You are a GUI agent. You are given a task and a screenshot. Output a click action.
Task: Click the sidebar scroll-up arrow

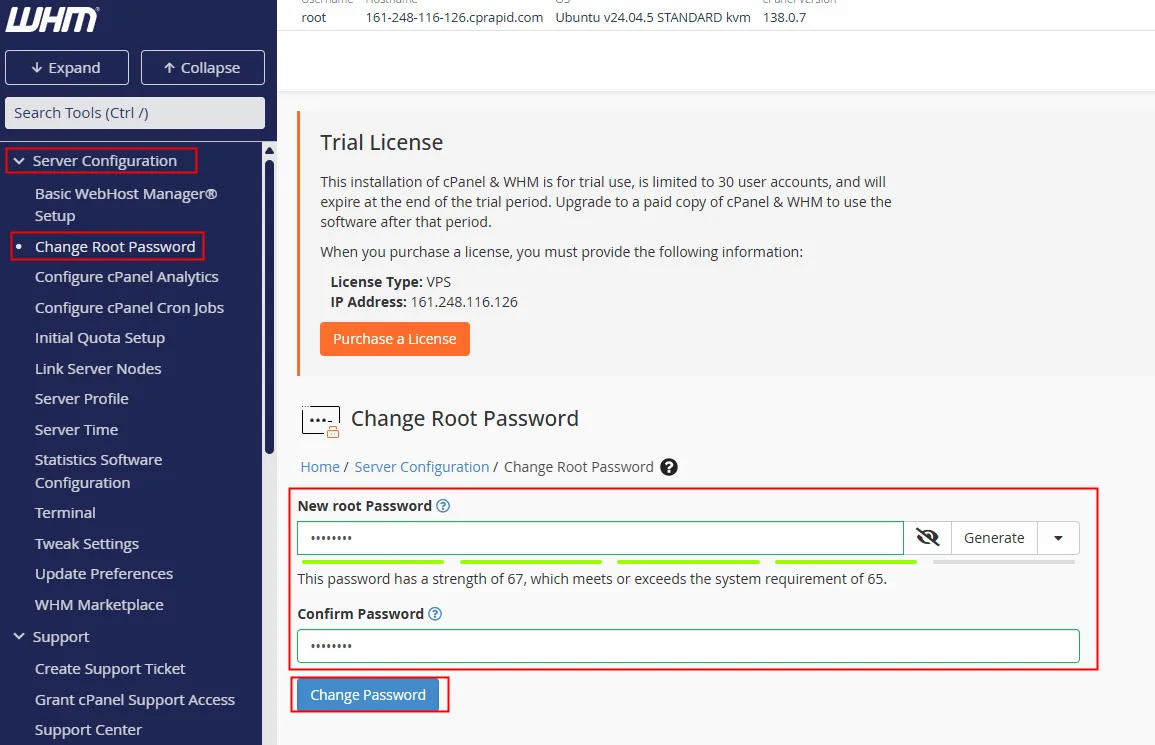pyautogui.click(x=270, y=150)
